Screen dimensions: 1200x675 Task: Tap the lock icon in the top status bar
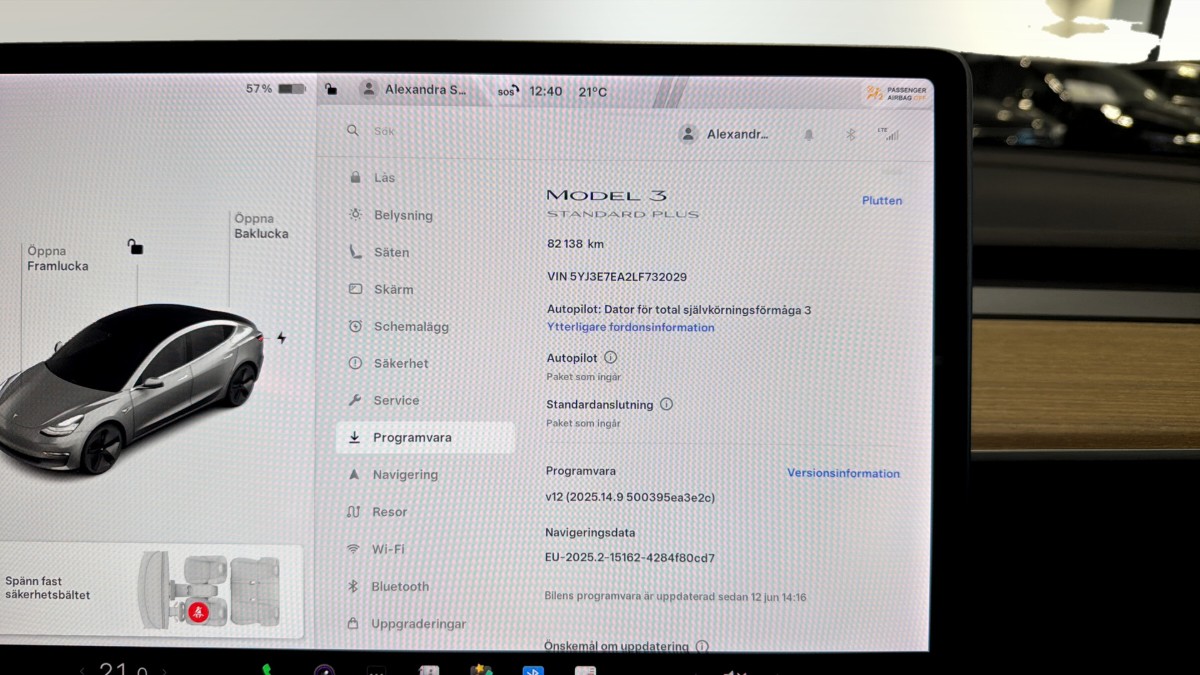(331, 89)
